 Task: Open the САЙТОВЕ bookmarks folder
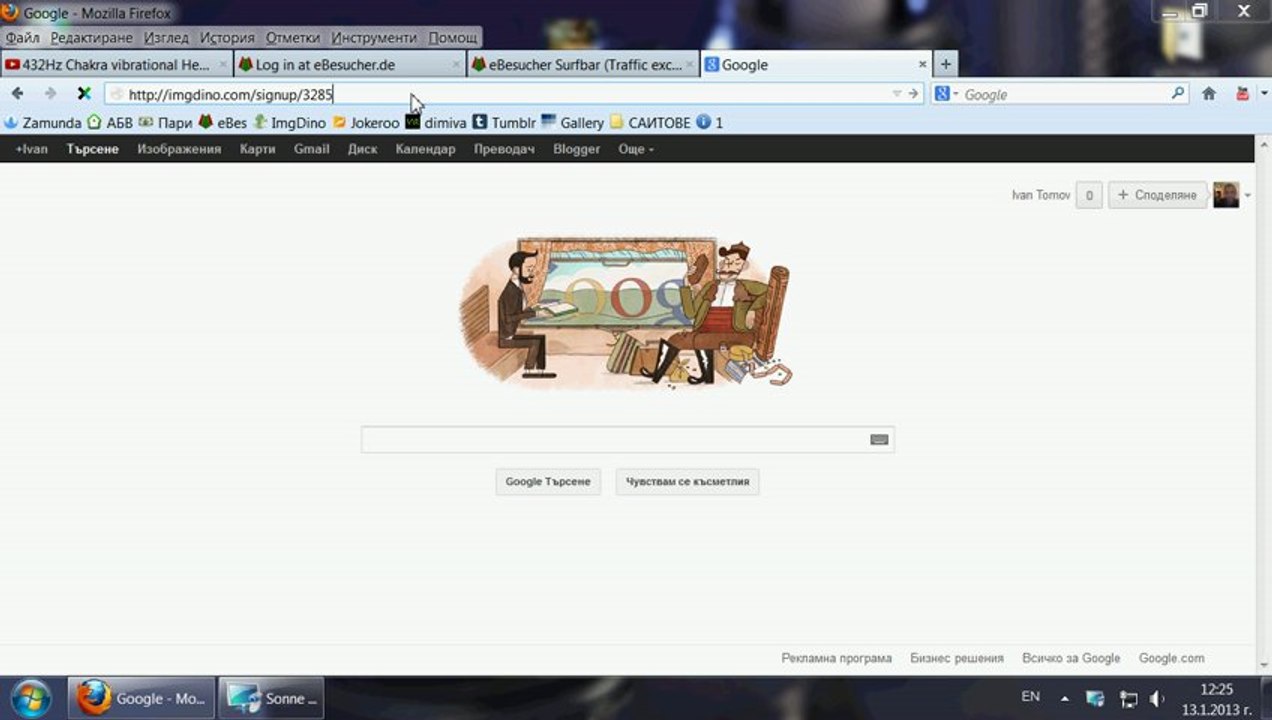pos(650,123)
